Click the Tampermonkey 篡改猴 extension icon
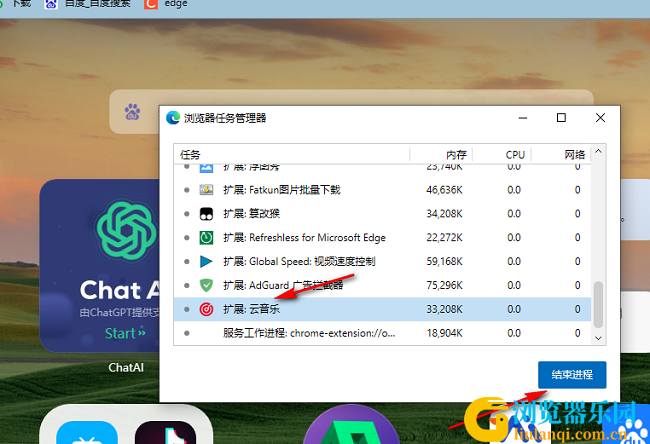 (206, 214)
